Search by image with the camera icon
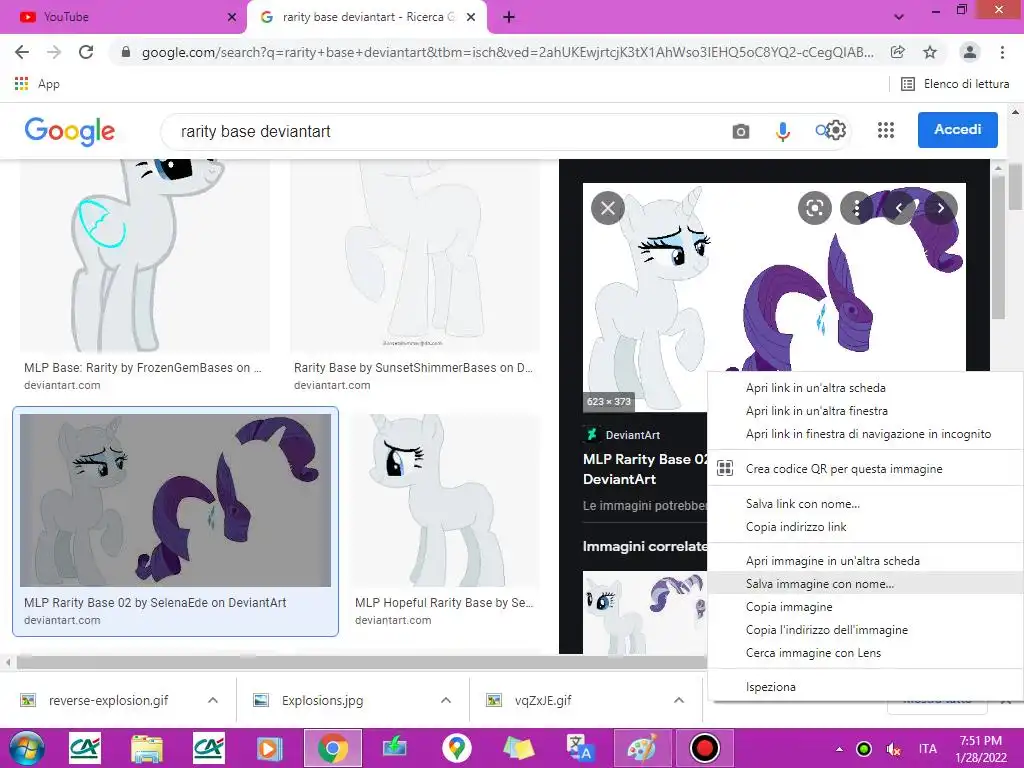The image size is (1024, 768). tap(741, 131)
